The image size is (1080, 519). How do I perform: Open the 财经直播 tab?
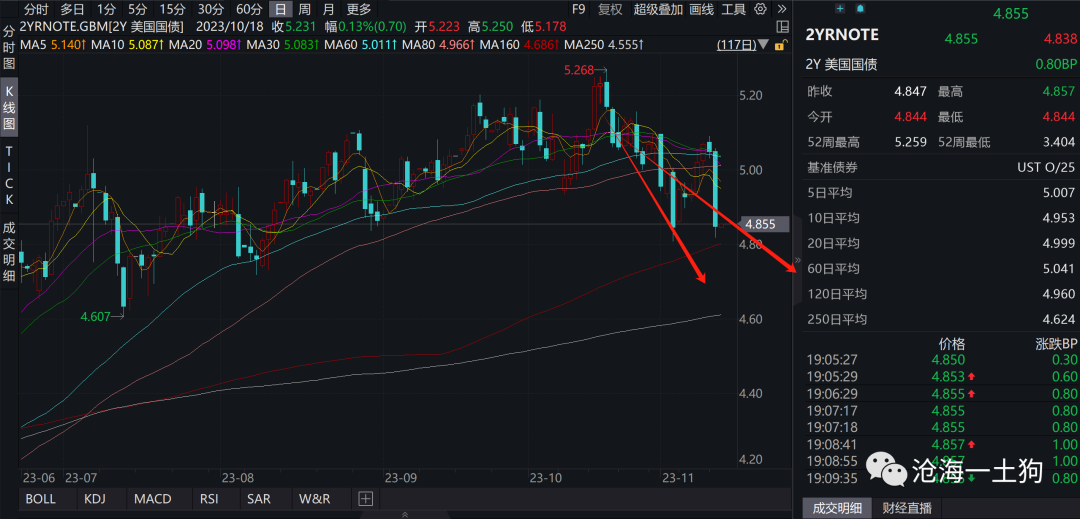tap(906, 508)
